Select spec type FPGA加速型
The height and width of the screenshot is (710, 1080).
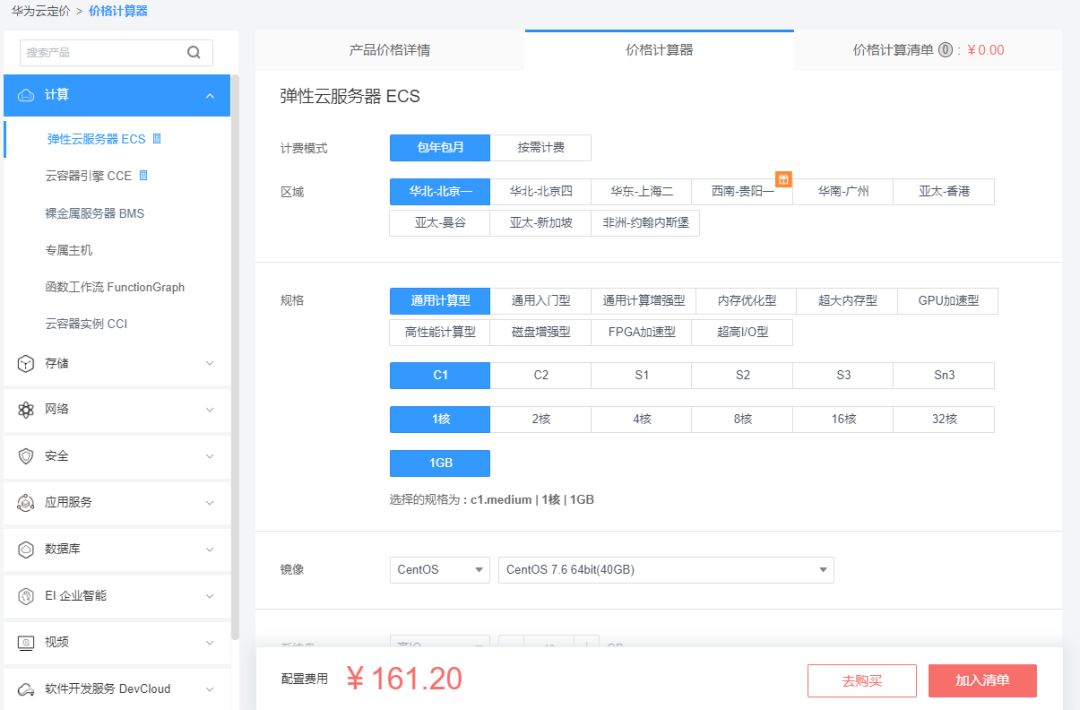[x=641, y=332]
